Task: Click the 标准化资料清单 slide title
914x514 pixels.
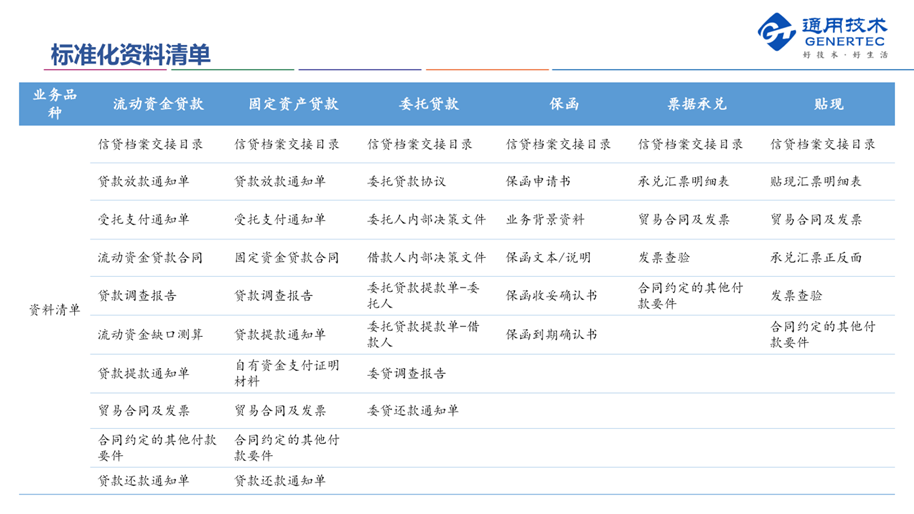Action: point(130,54)
